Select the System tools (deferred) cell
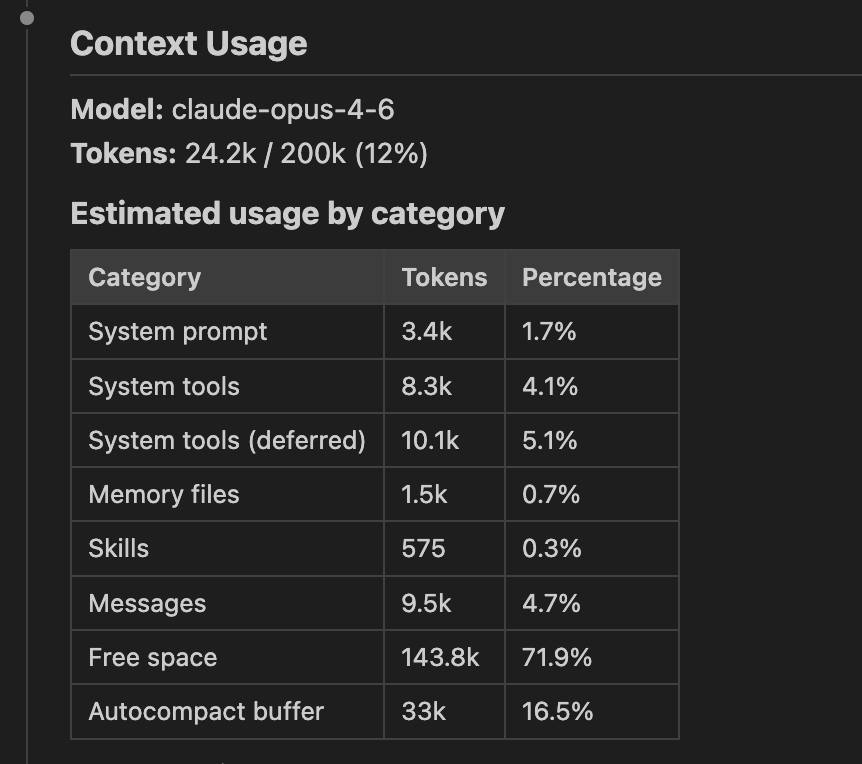 tap(226, 440)
